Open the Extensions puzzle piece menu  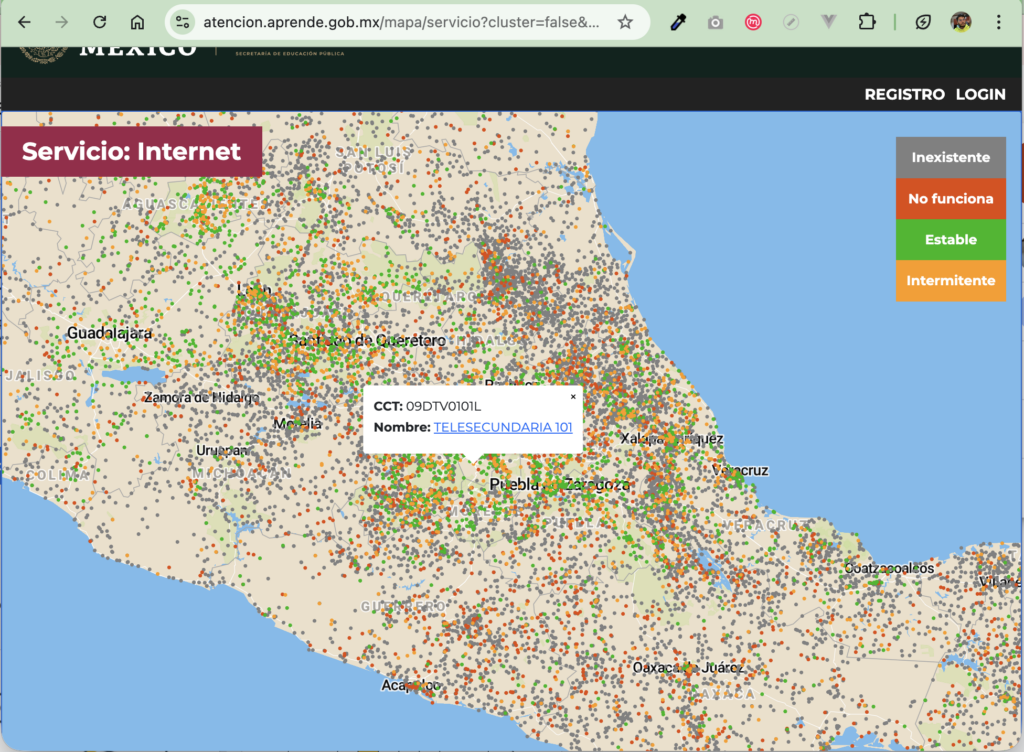[x=866, y=22]
